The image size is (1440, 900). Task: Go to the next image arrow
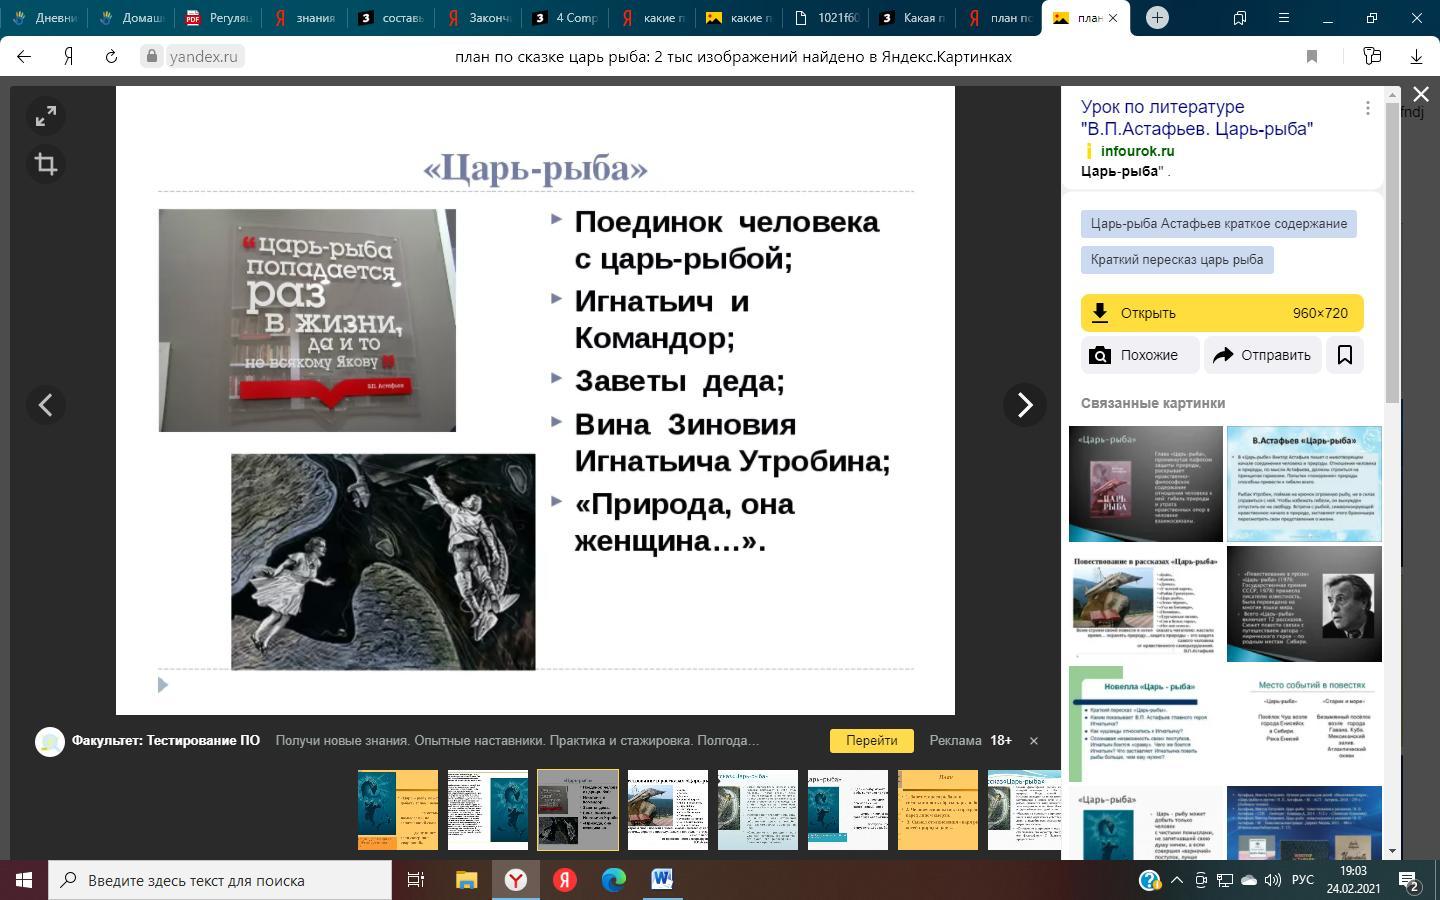click(x=1024, y=405)
